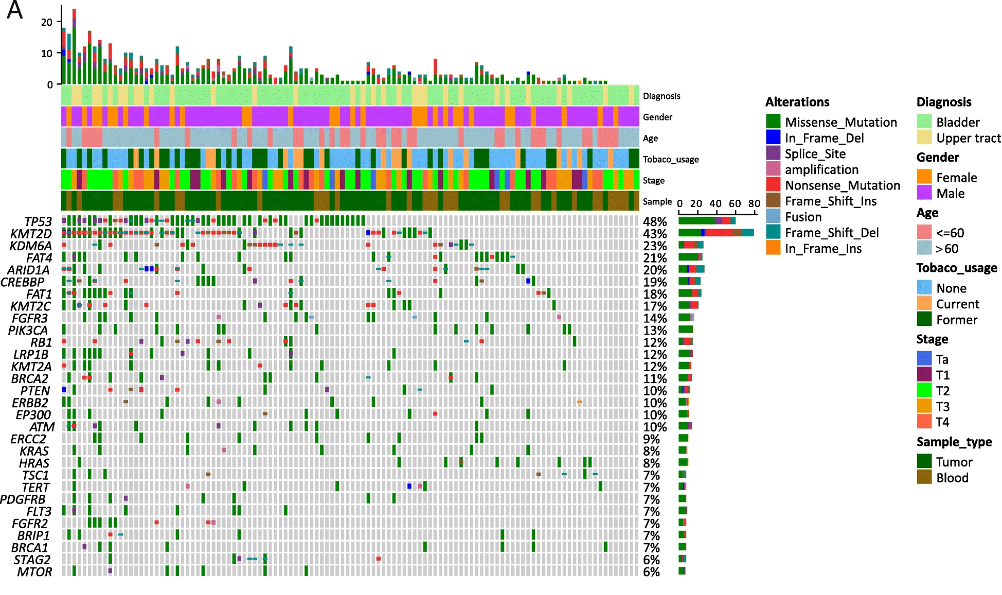Click the FAT4 gene label

pyautogui.click(x=39, y=258)
